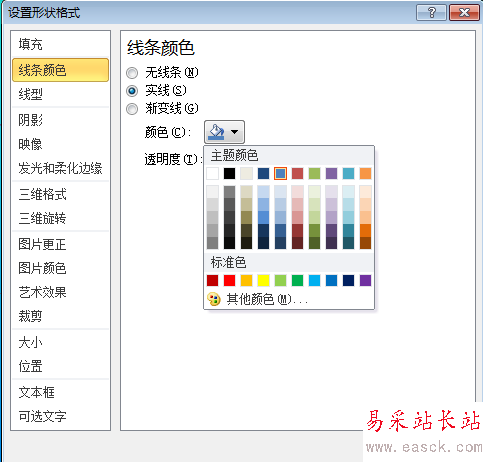Image resolution: width=483 pixels, height=462 pixels.
Task: Choose the dark blue theme swatch
Action: [263, 173]
